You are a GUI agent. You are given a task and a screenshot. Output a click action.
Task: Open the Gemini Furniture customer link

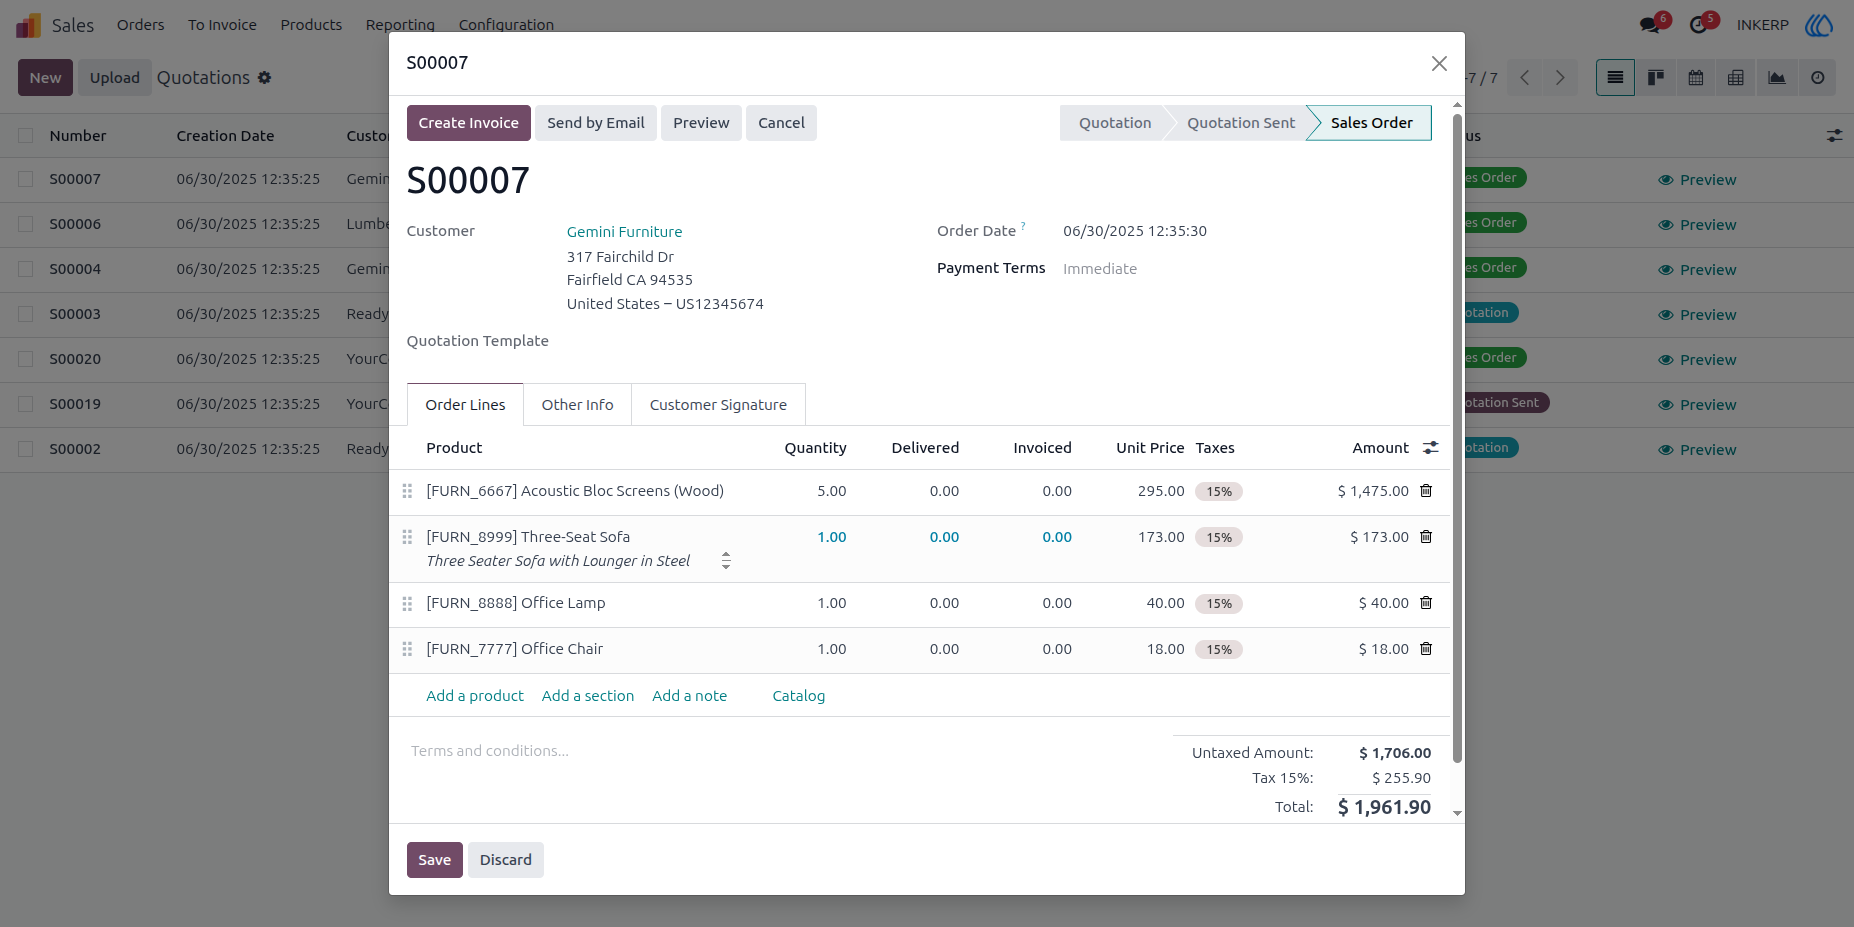[625, 232]
